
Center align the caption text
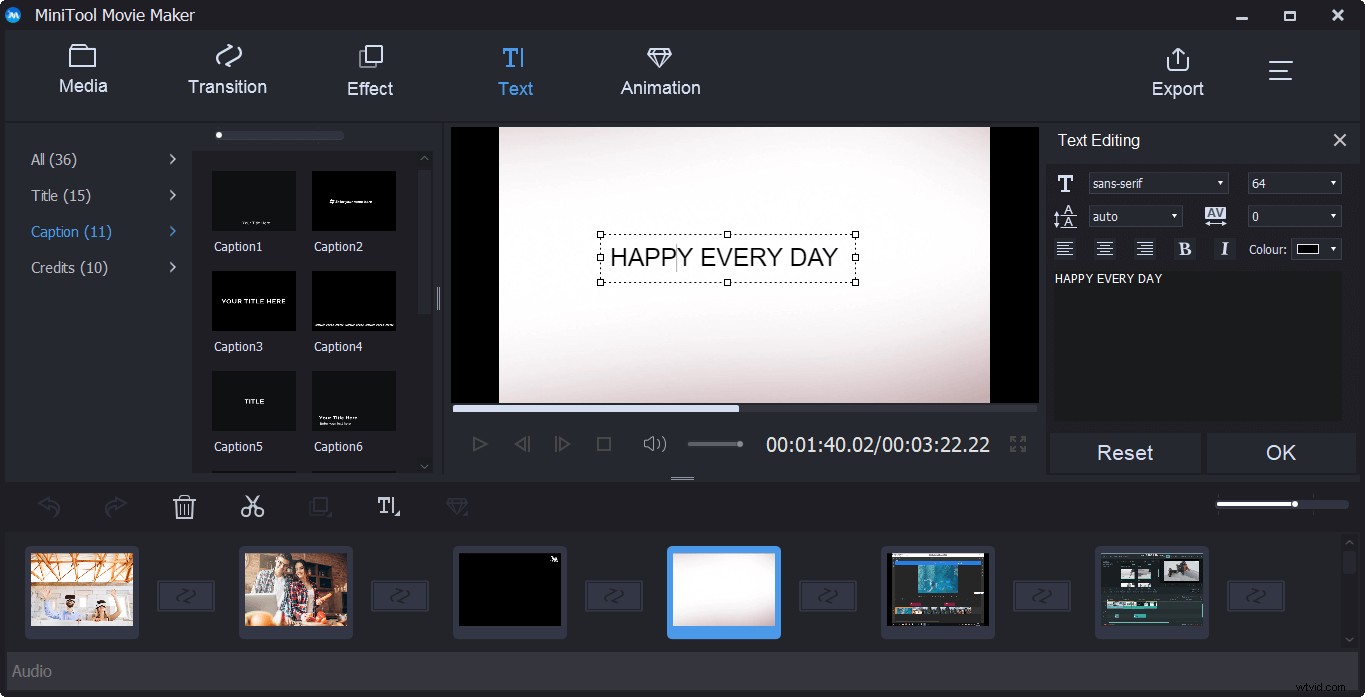(x=1104, y=248)
